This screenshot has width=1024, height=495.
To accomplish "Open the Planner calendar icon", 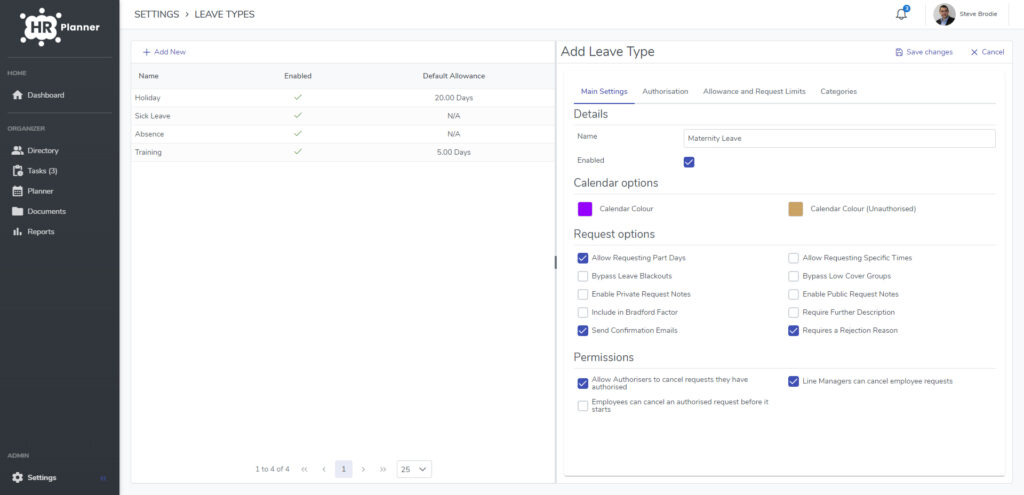I will tap(18, 191).
